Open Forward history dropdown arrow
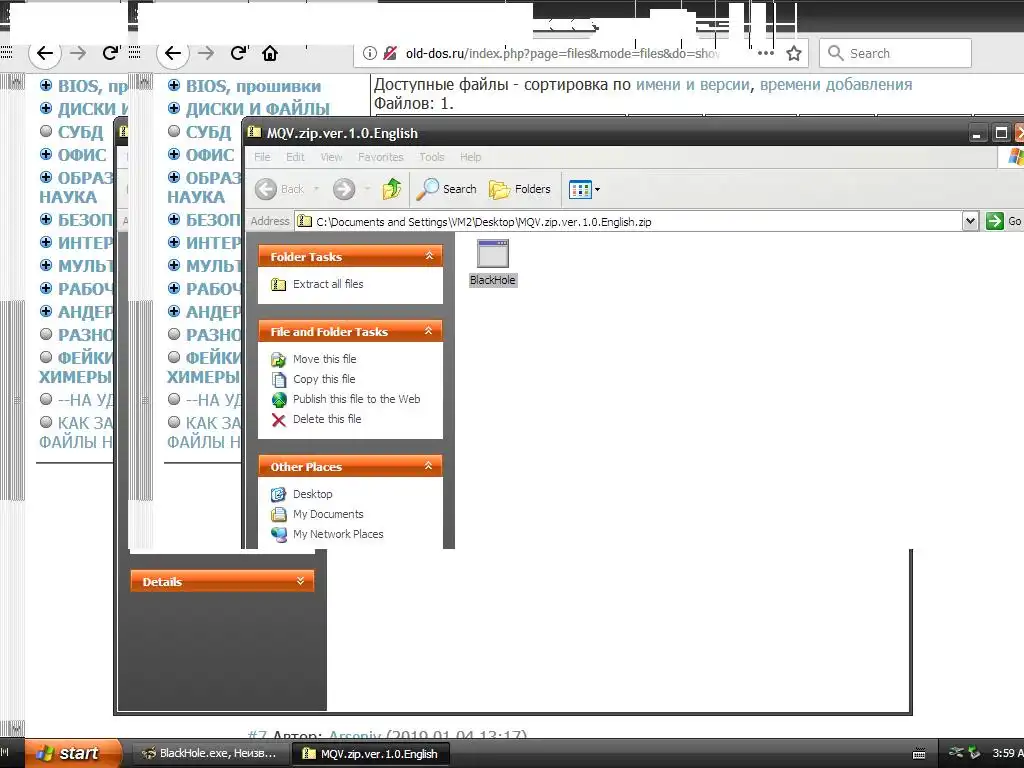Viewport: 1024px width, 768px height. tap(367, 189)
